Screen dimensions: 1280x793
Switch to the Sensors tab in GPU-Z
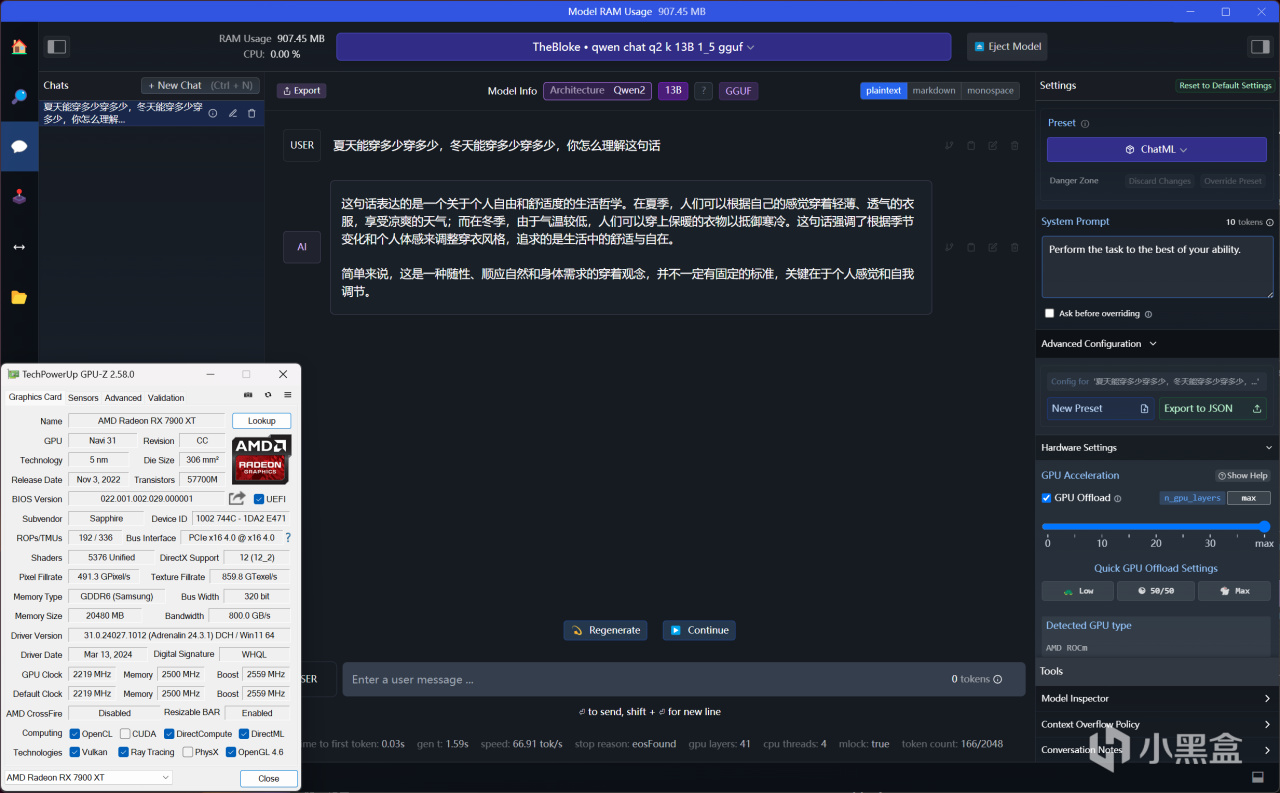tap(83, 398)
